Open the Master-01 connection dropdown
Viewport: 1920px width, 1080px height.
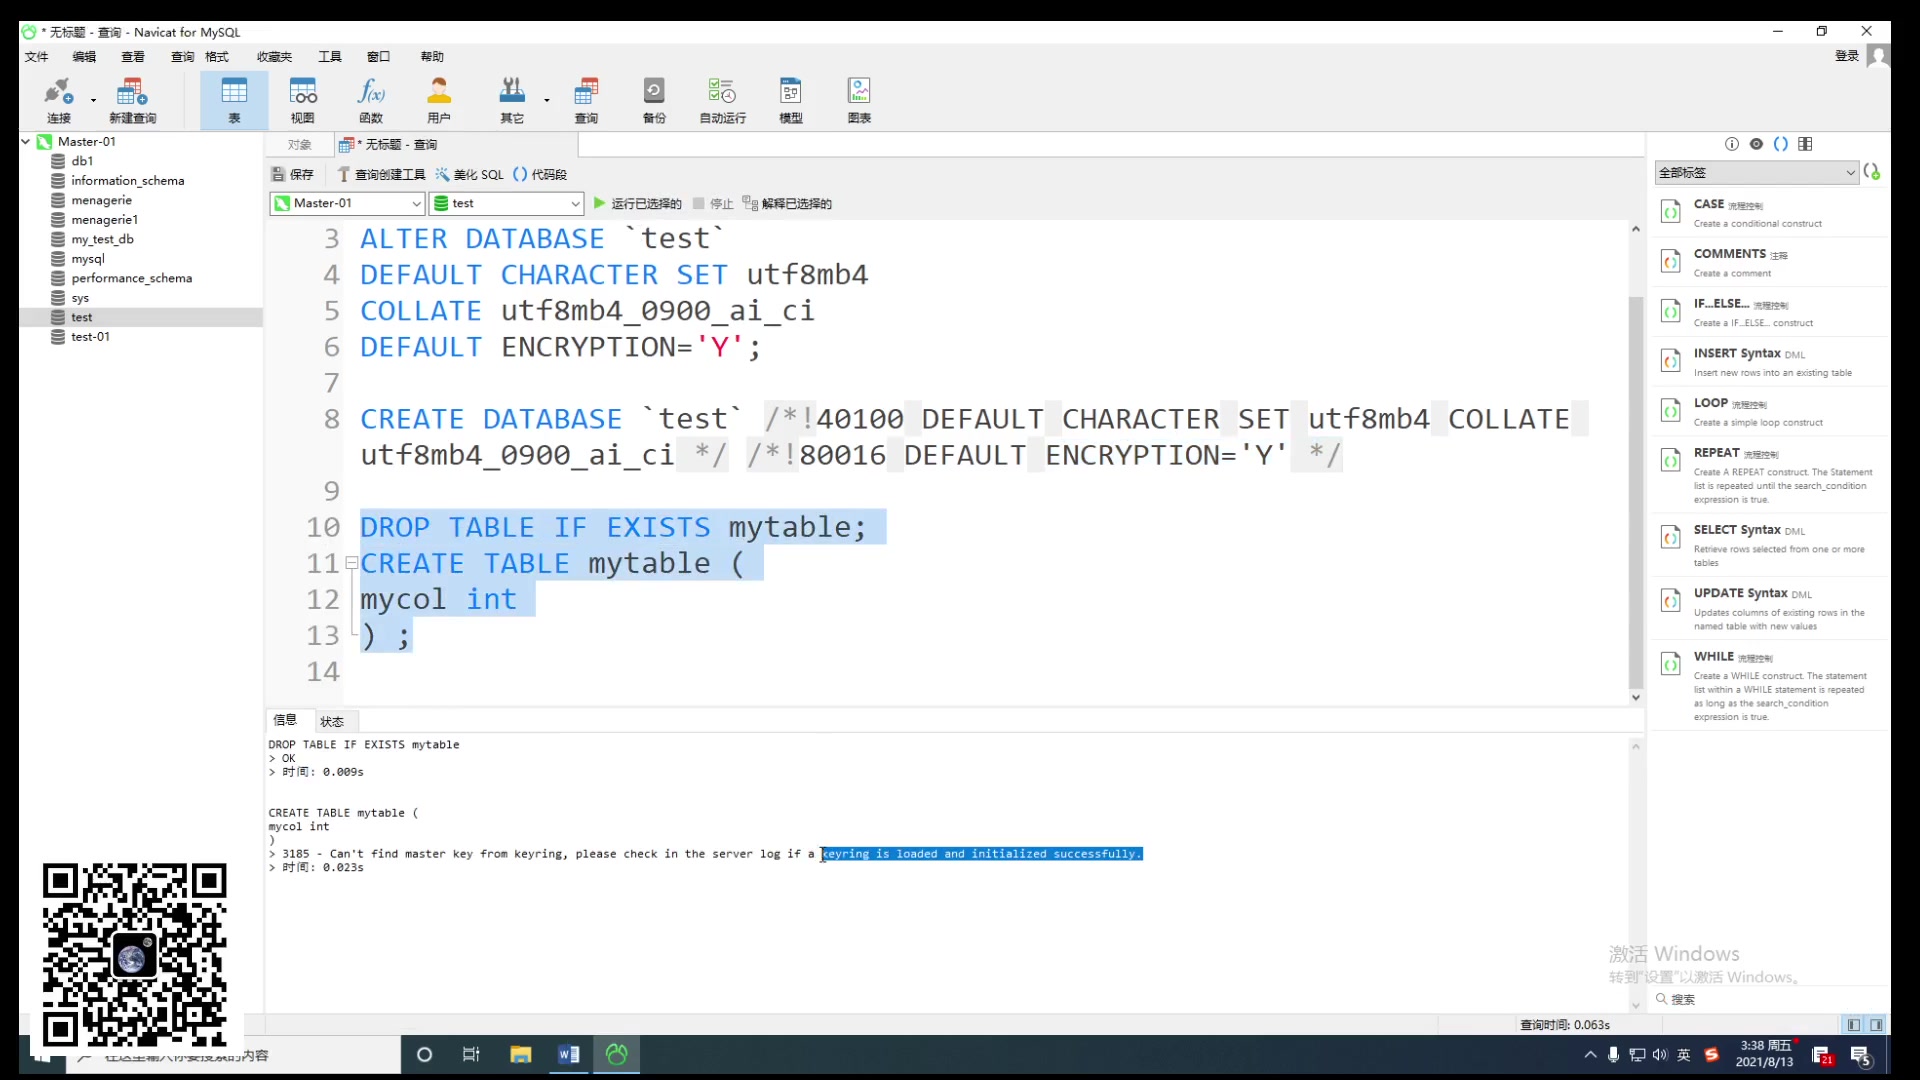tap(347, 203)
